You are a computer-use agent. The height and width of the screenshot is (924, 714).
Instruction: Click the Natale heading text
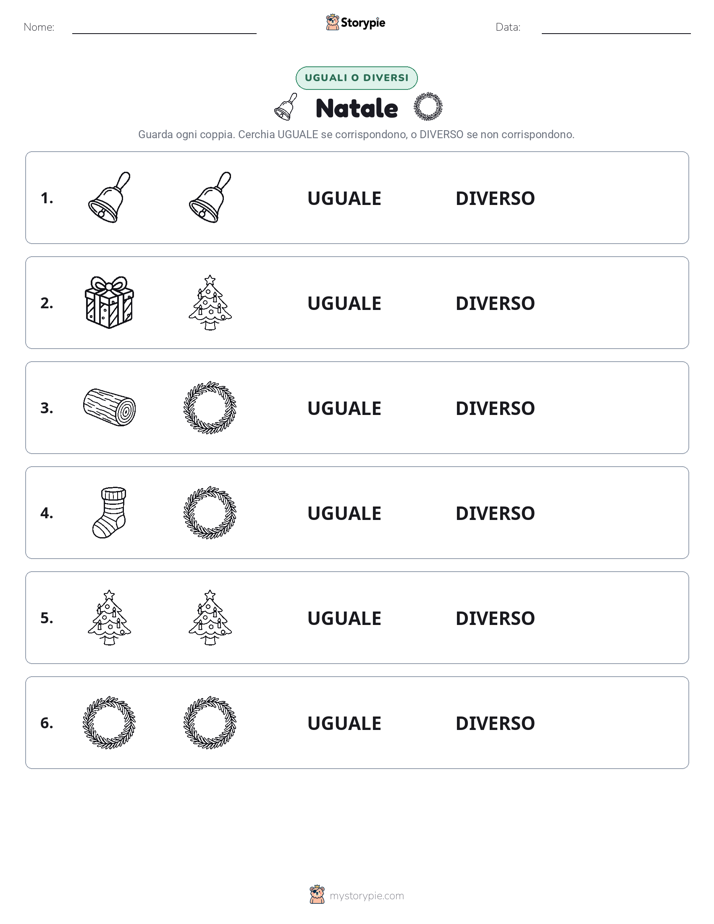(356, 108)
